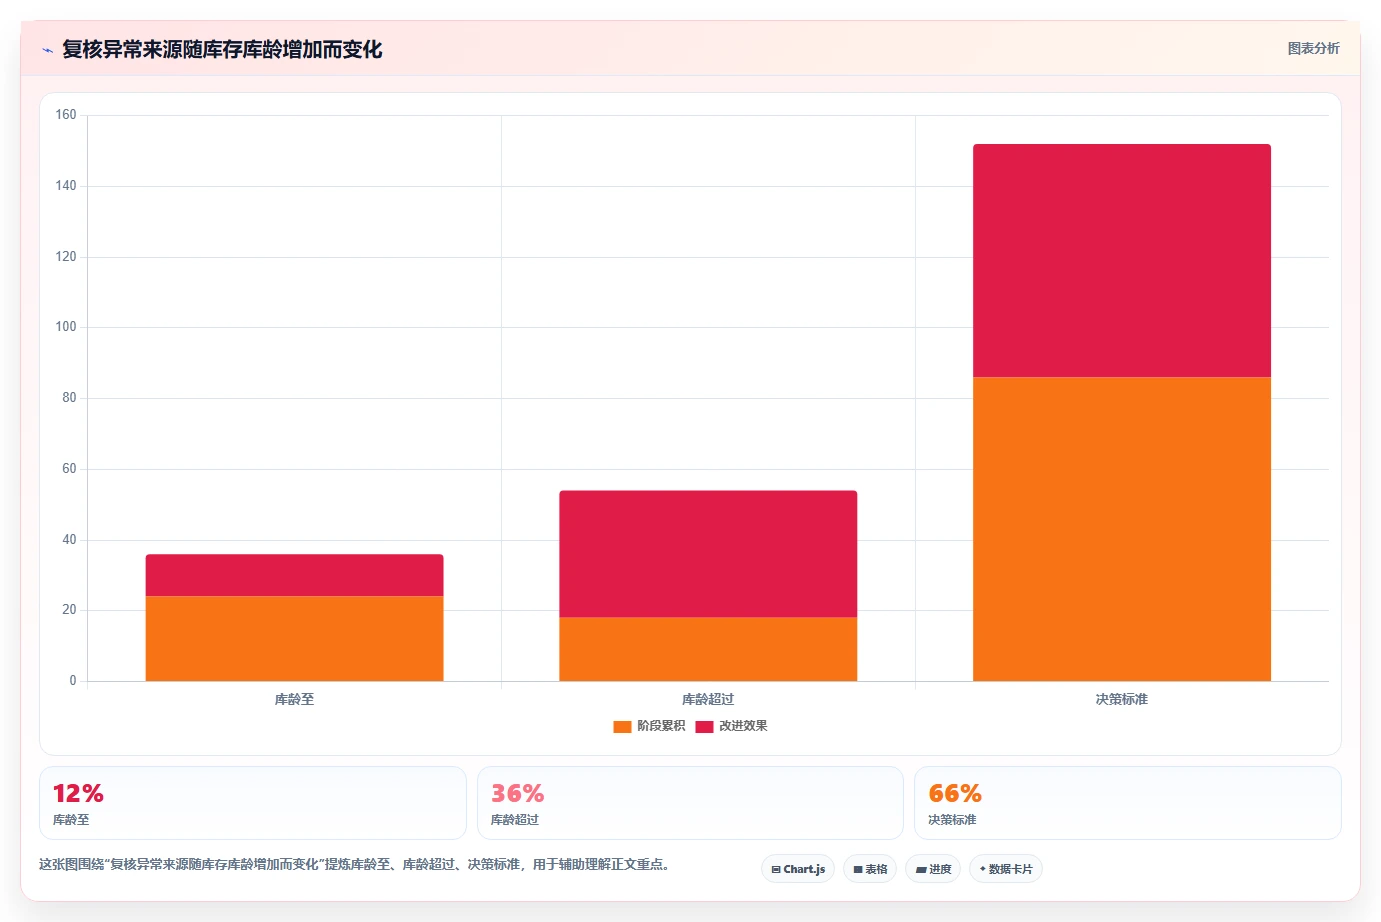Click the 12% 库龄至 stat card

pyautogui.click(x=253, y=803)
